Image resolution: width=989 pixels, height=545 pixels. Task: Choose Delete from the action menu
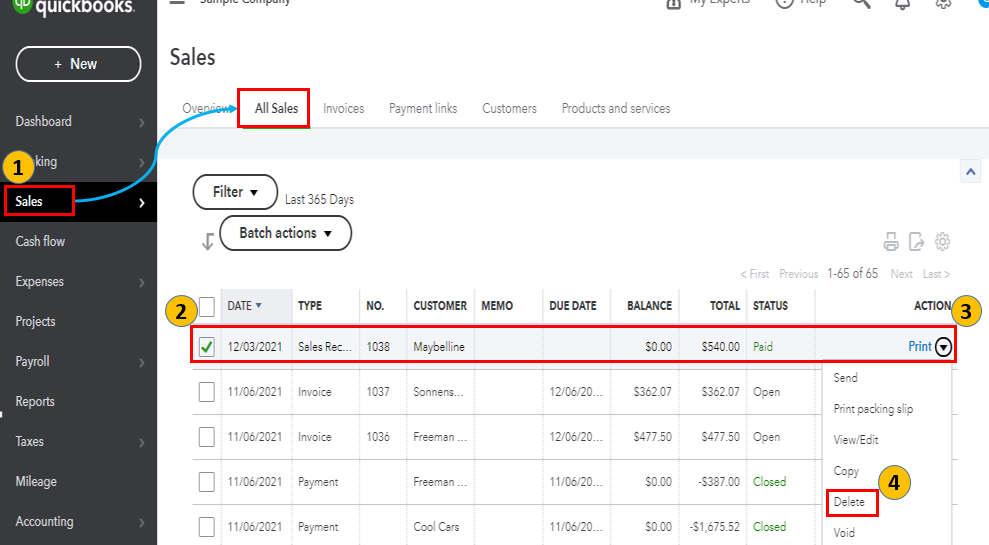click(849, 502)
